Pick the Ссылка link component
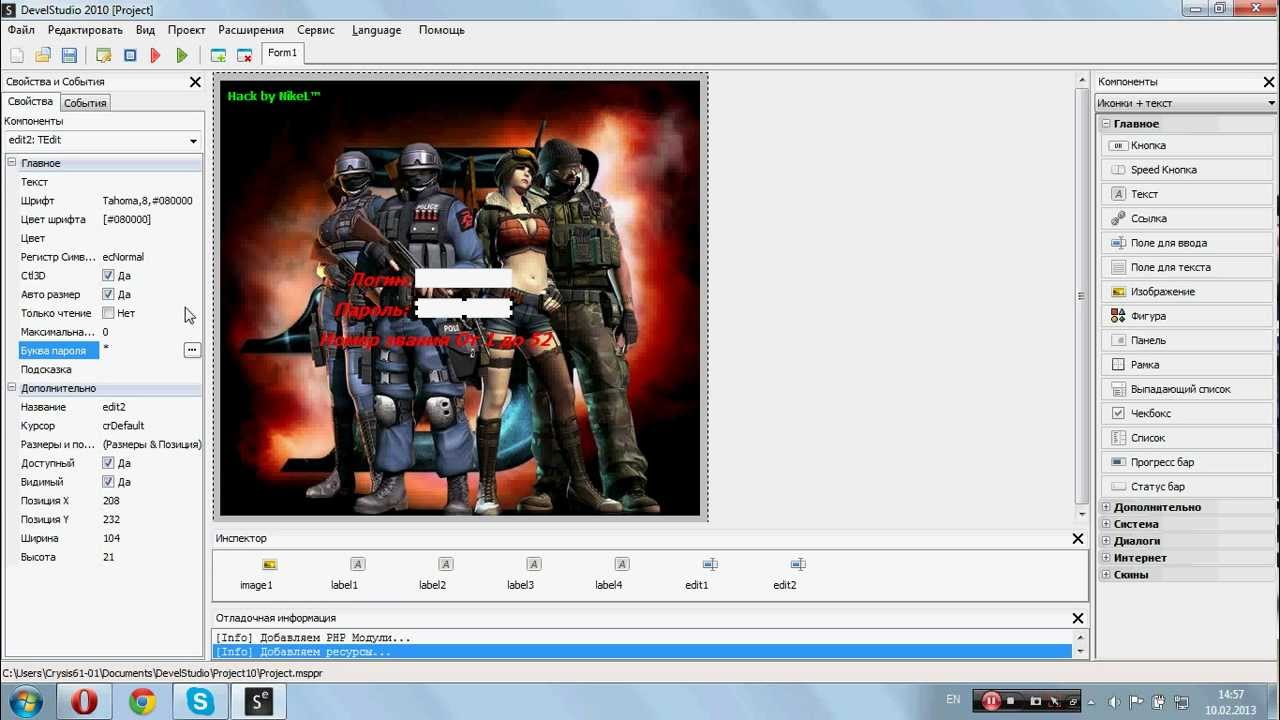The width and height of the screenshot is (1280, 720). click(x=1189, y=218)
